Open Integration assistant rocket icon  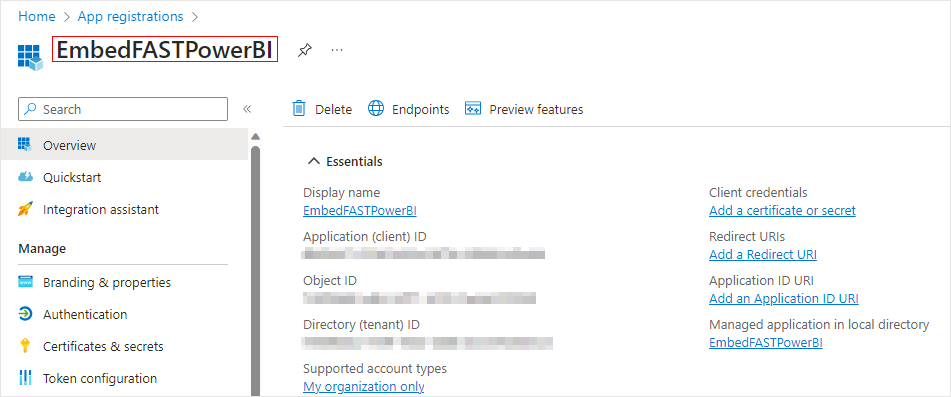[x=25, y=209]
